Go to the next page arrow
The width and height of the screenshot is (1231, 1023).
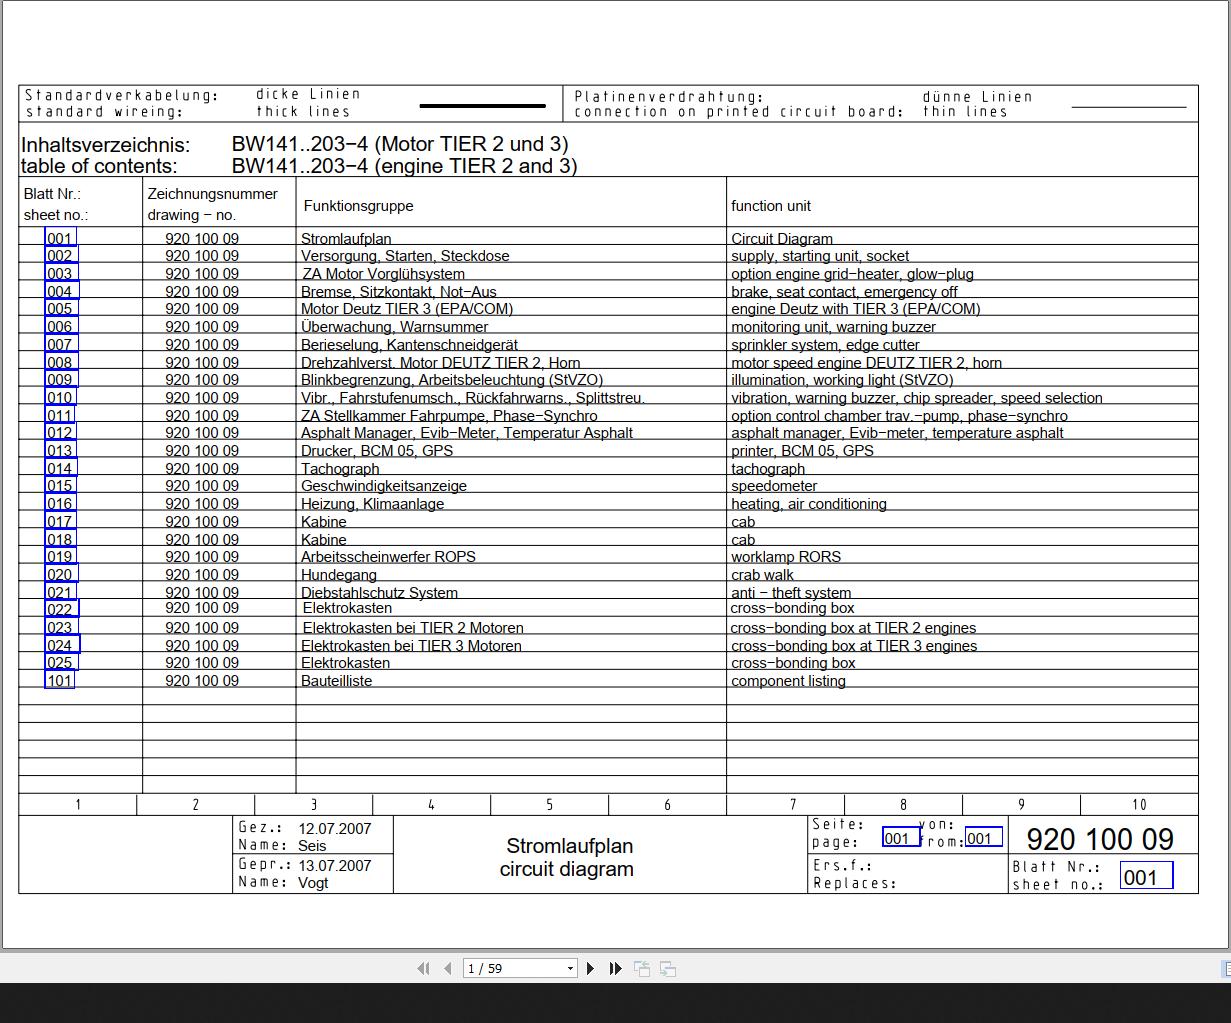590,968
